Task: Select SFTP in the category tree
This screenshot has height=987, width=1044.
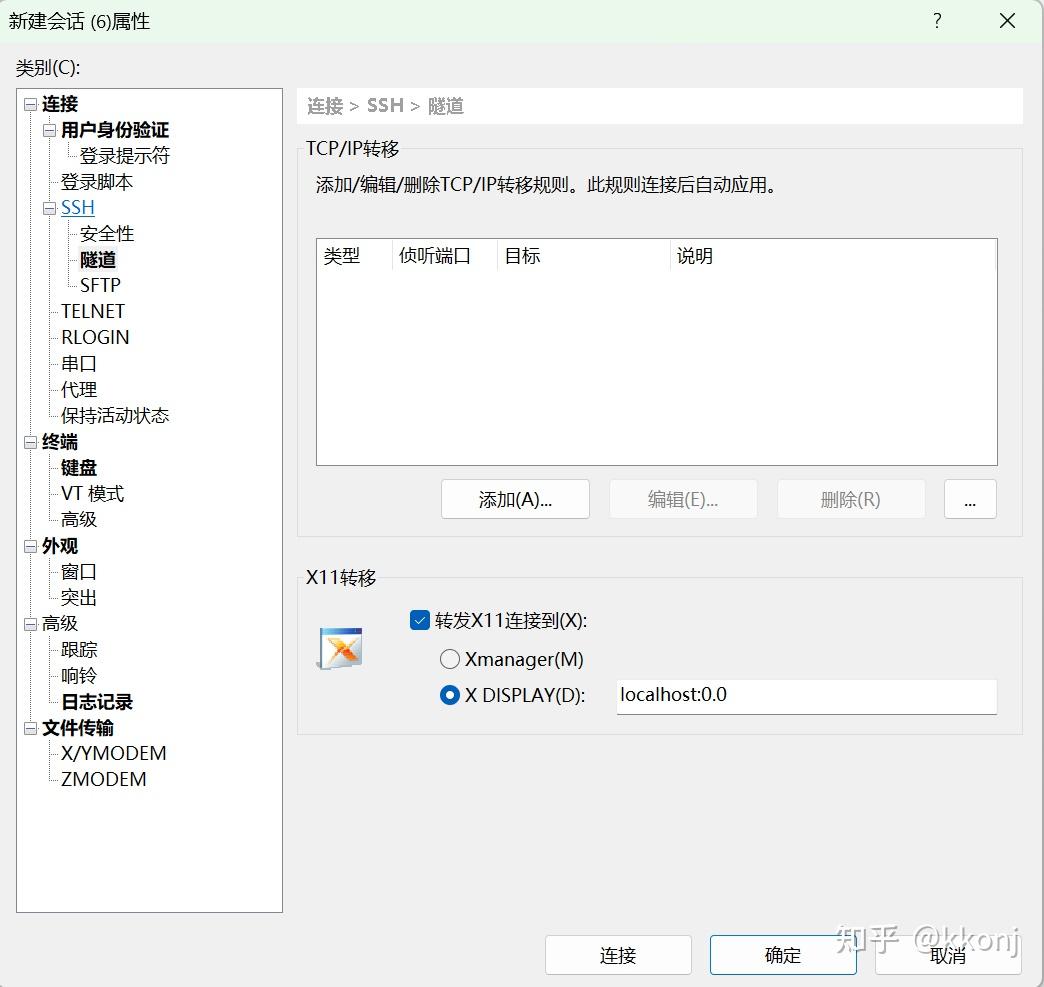Action: [x=100, y=285]
